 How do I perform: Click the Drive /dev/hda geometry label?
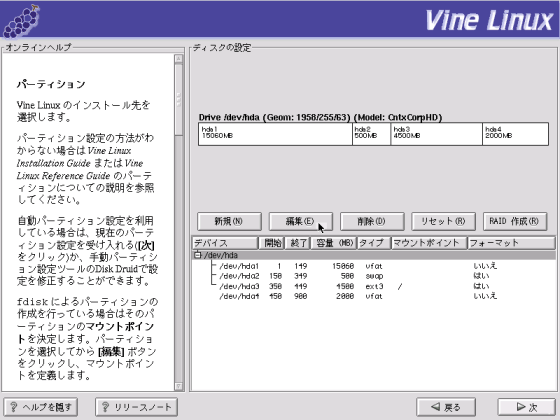[320, 118]
